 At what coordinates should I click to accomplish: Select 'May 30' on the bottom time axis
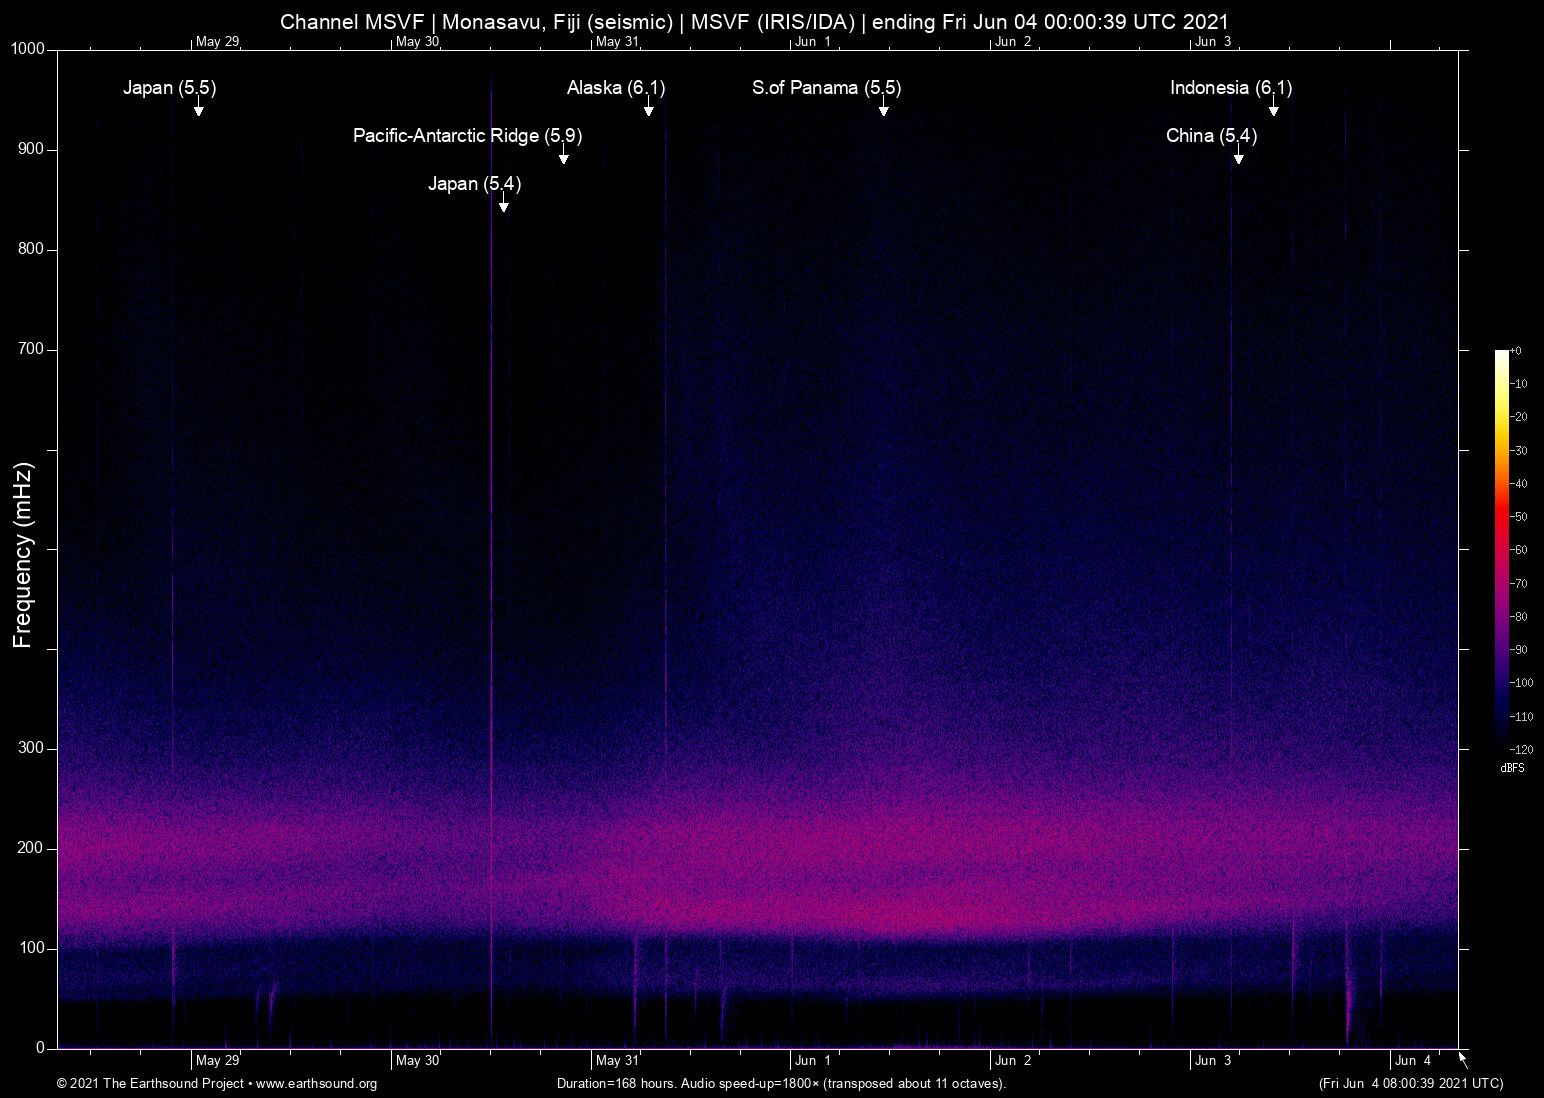418,1060
